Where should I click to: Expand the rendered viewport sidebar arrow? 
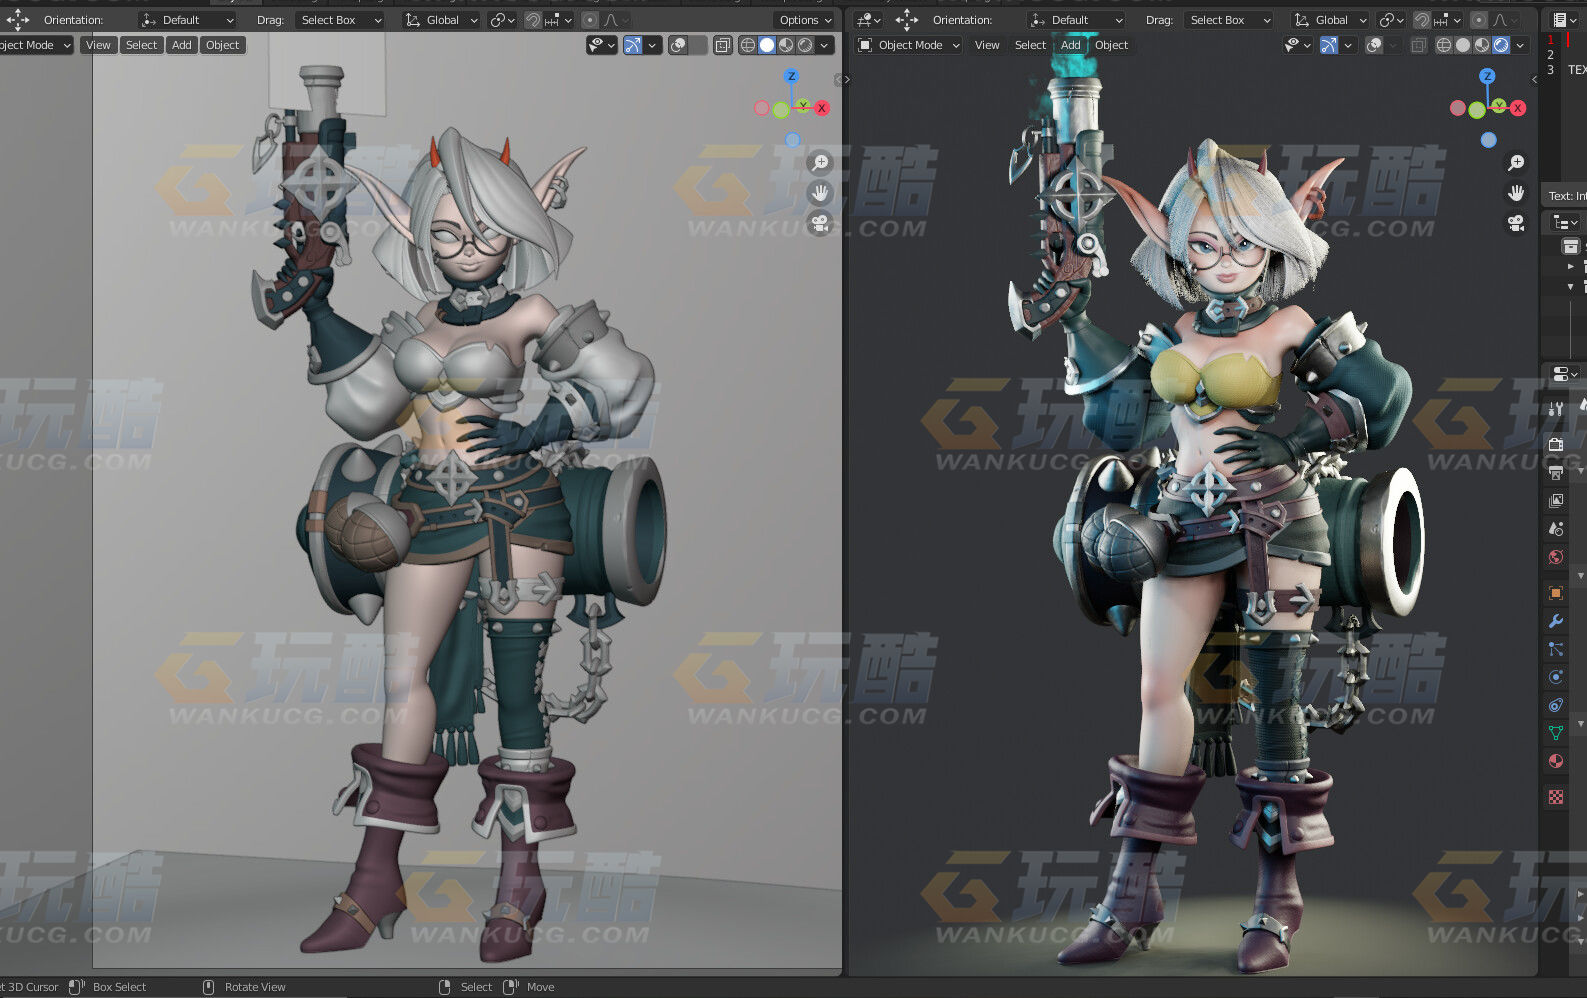1535,79
